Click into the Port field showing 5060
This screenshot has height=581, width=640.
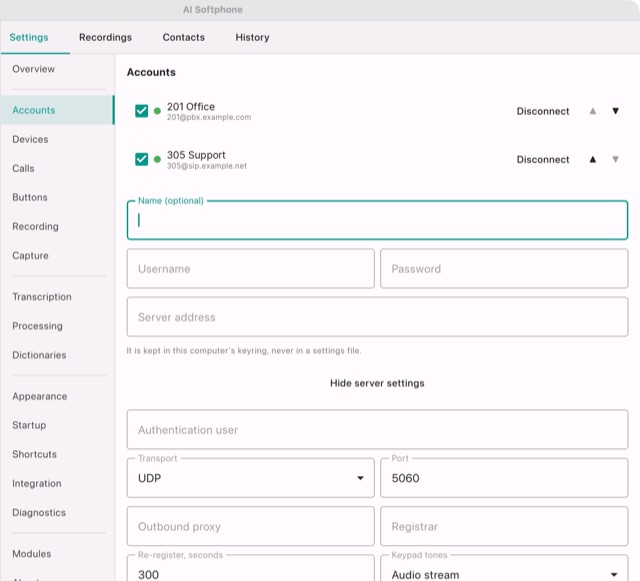pos(504,478)
